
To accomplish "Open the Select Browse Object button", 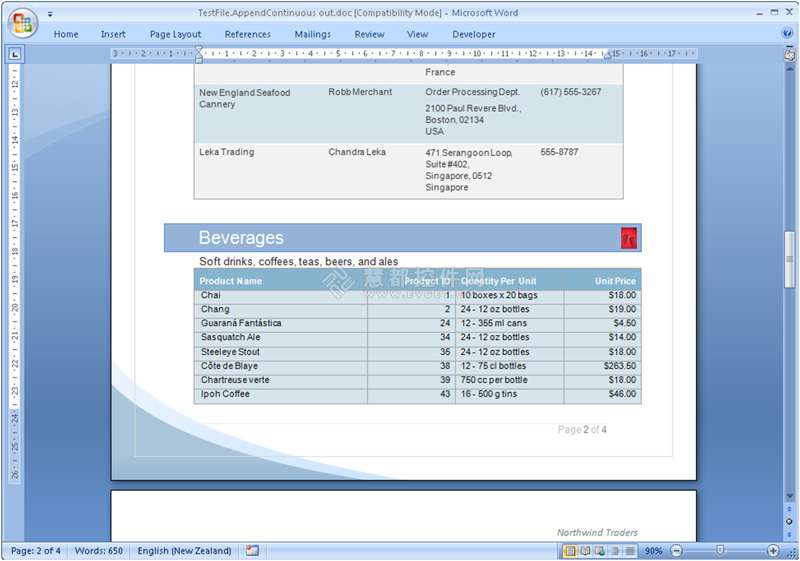I will pos(789,521).
